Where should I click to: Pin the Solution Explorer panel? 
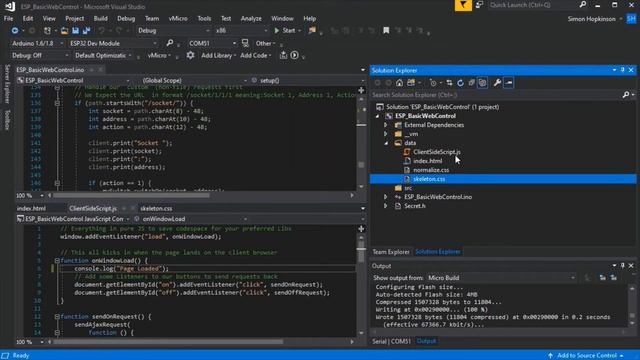point(622,70)
